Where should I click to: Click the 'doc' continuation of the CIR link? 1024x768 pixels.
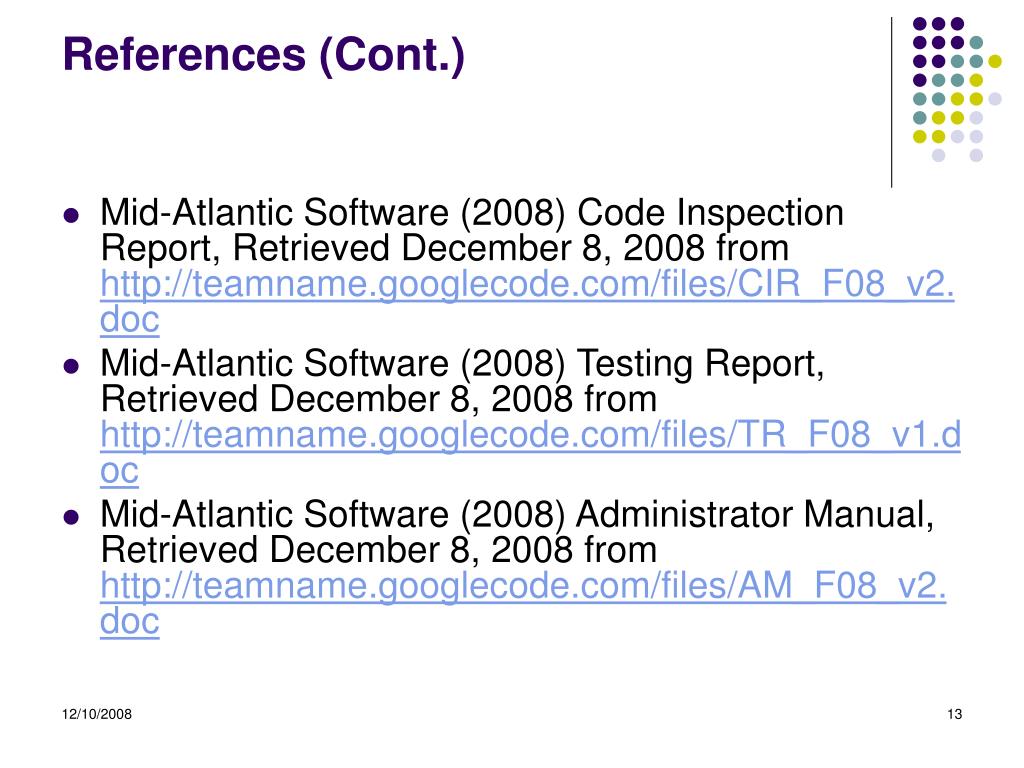(x=129, y=319)
